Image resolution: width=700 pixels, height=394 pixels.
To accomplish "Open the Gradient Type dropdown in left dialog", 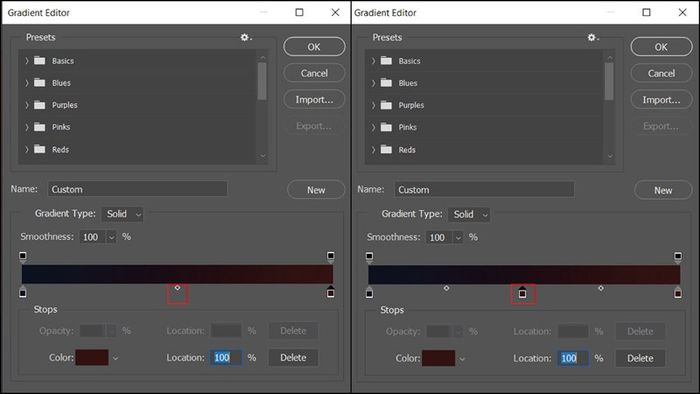I will tap(123, 214).
